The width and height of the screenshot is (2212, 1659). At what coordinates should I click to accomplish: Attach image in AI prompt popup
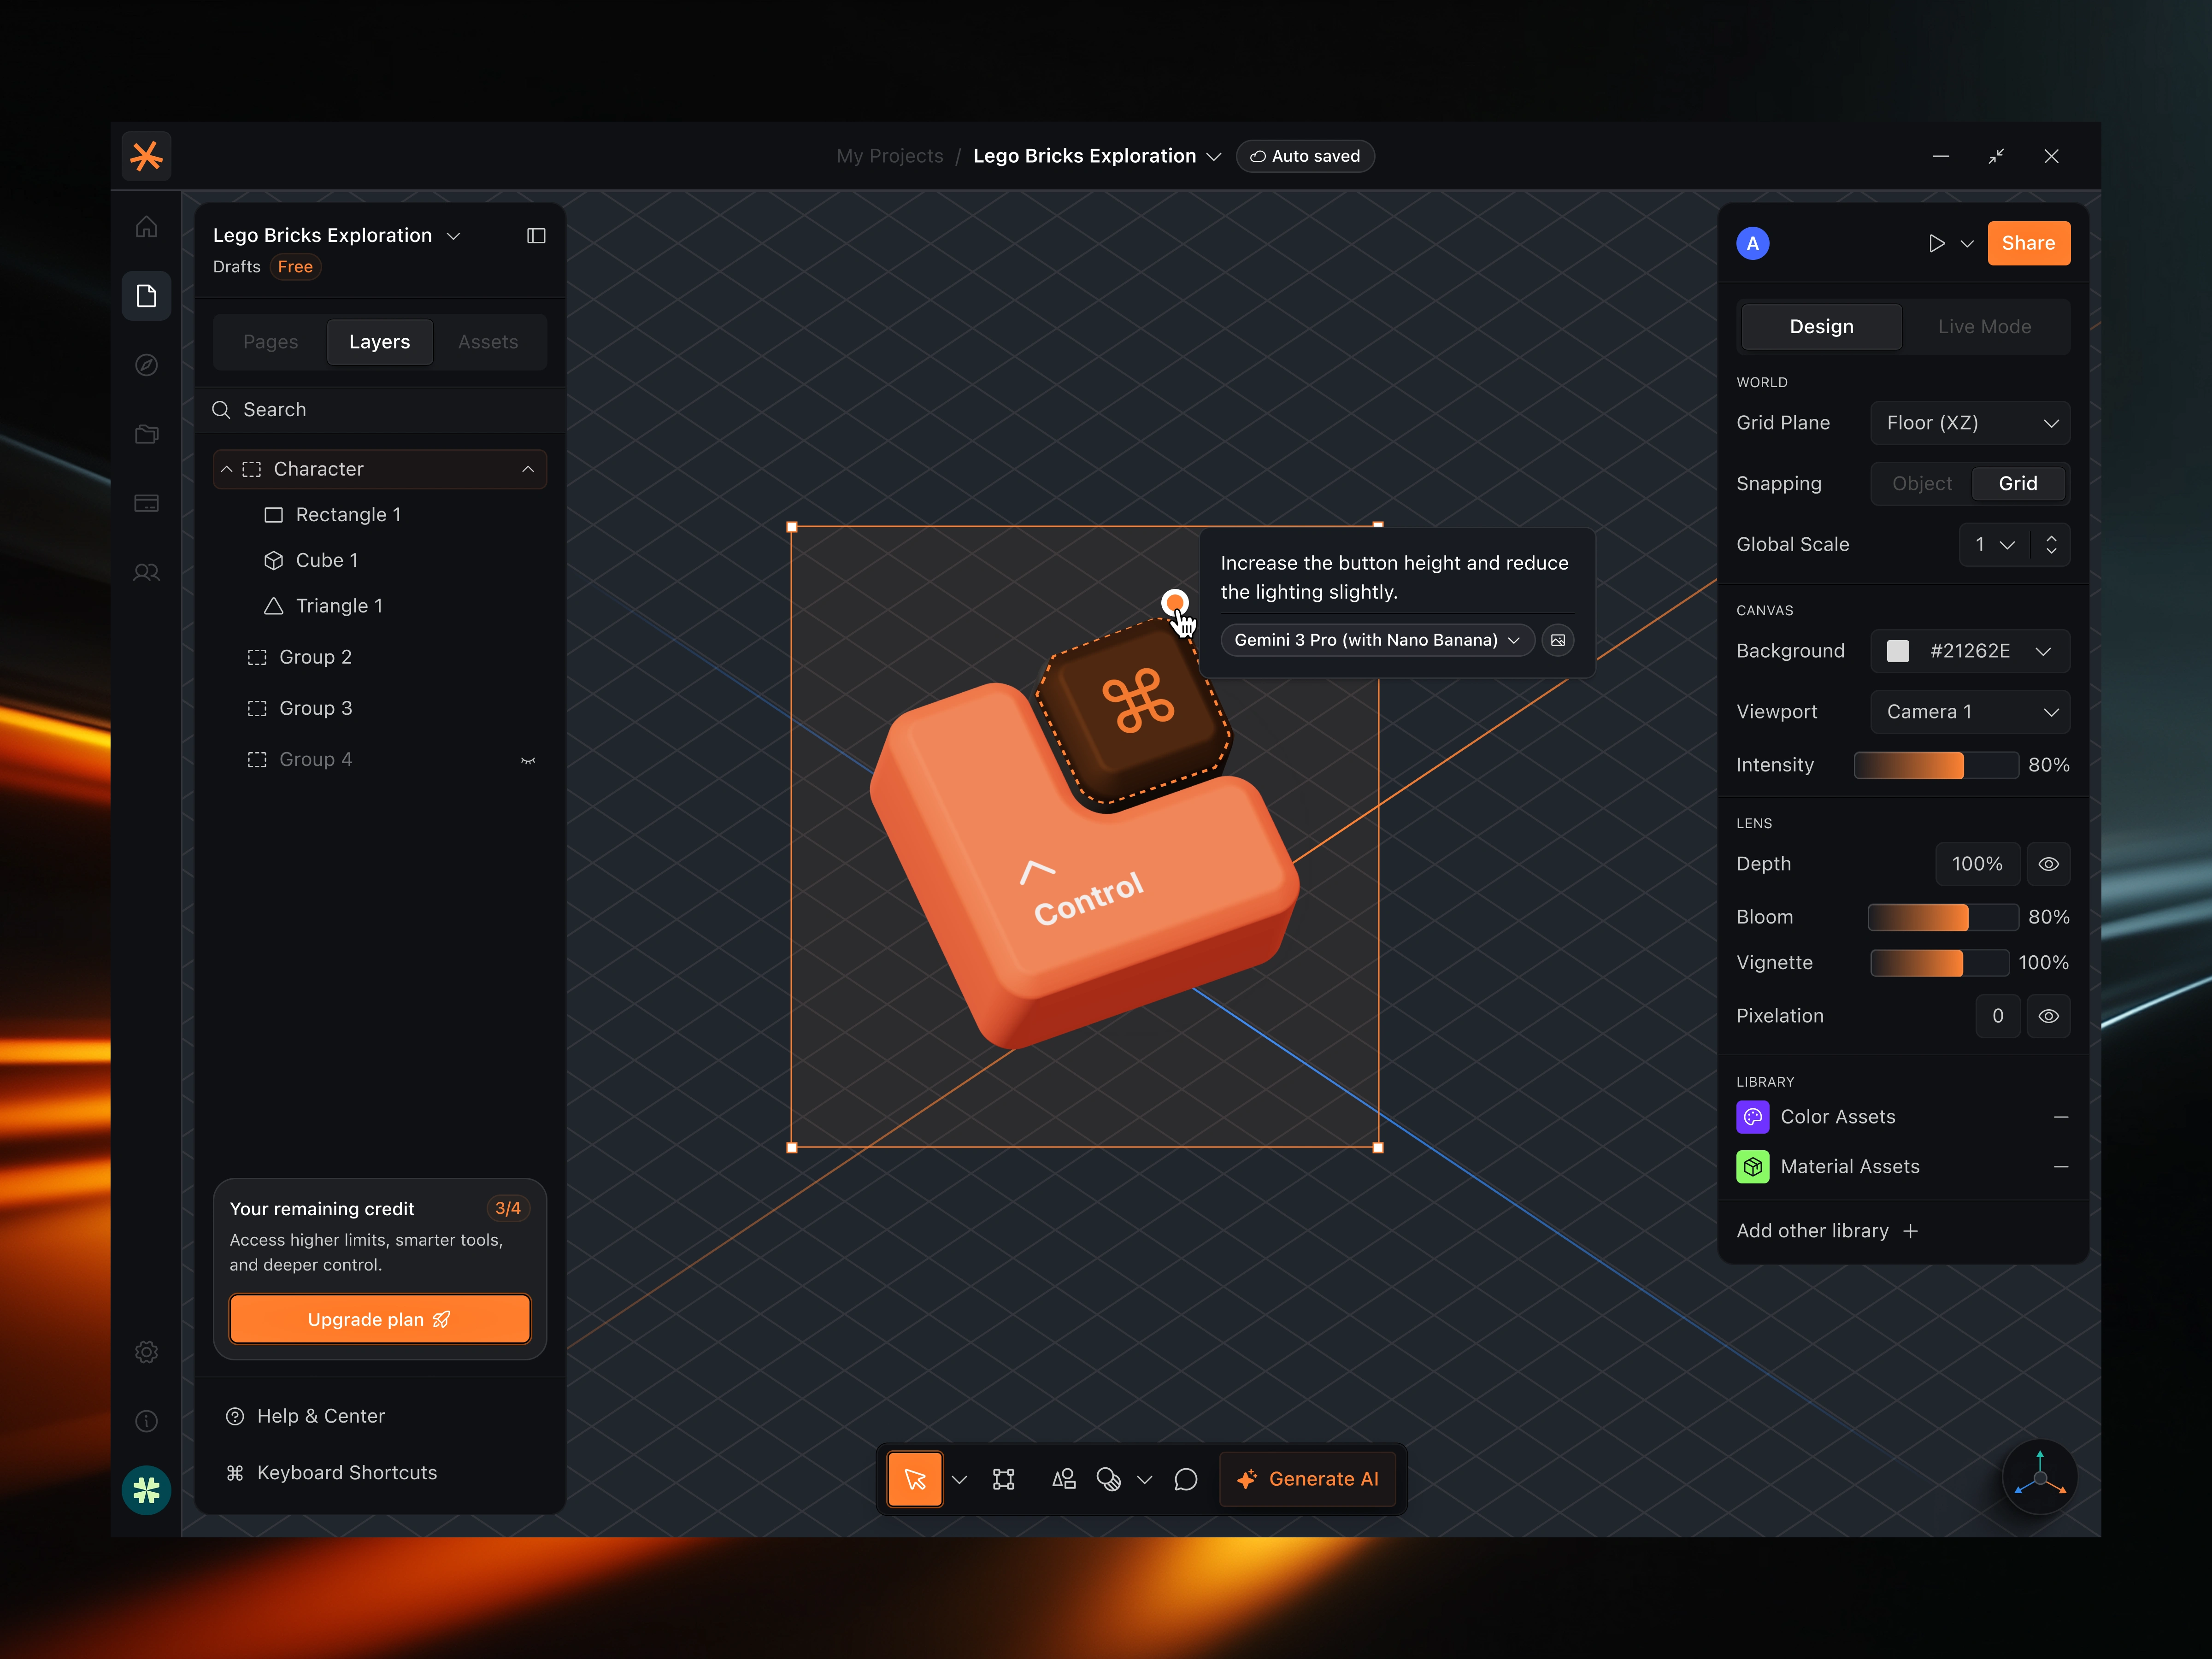(x=1558, y=640)
